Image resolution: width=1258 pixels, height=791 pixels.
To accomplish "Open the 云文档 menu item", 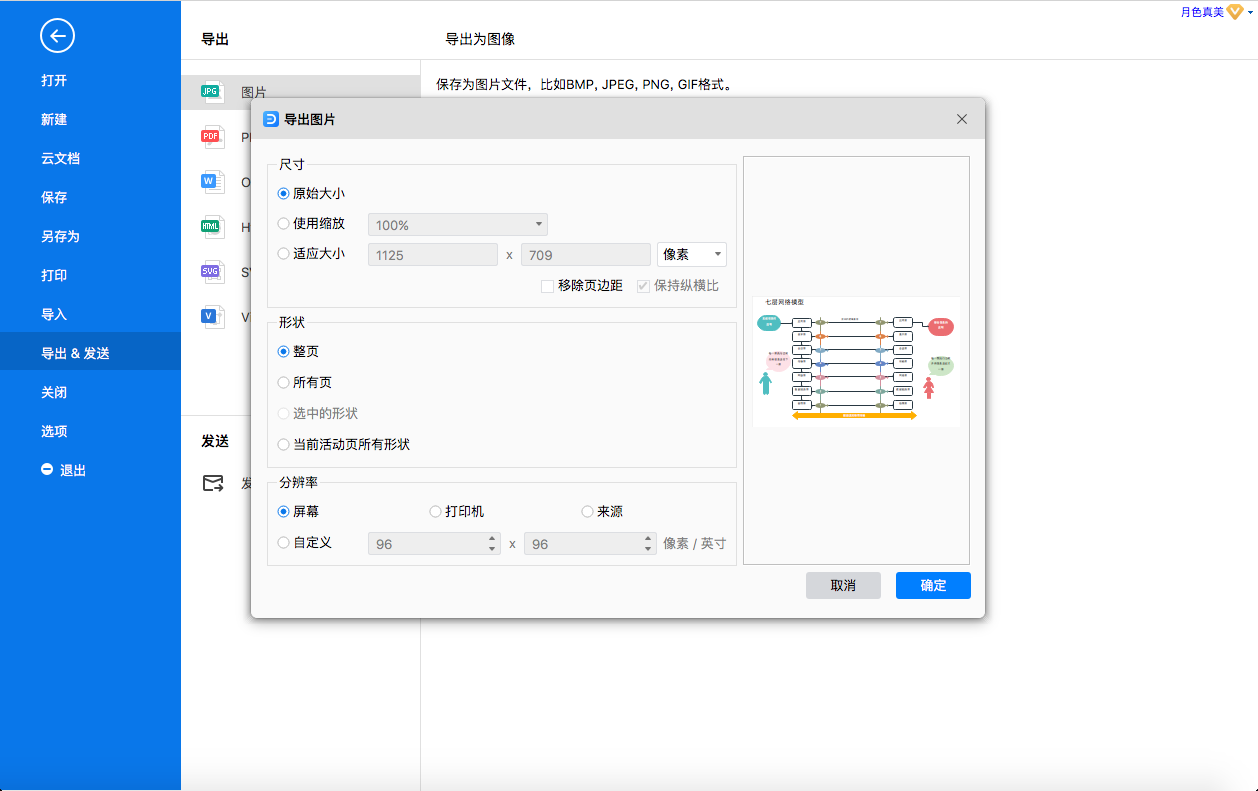I will 60,158.
